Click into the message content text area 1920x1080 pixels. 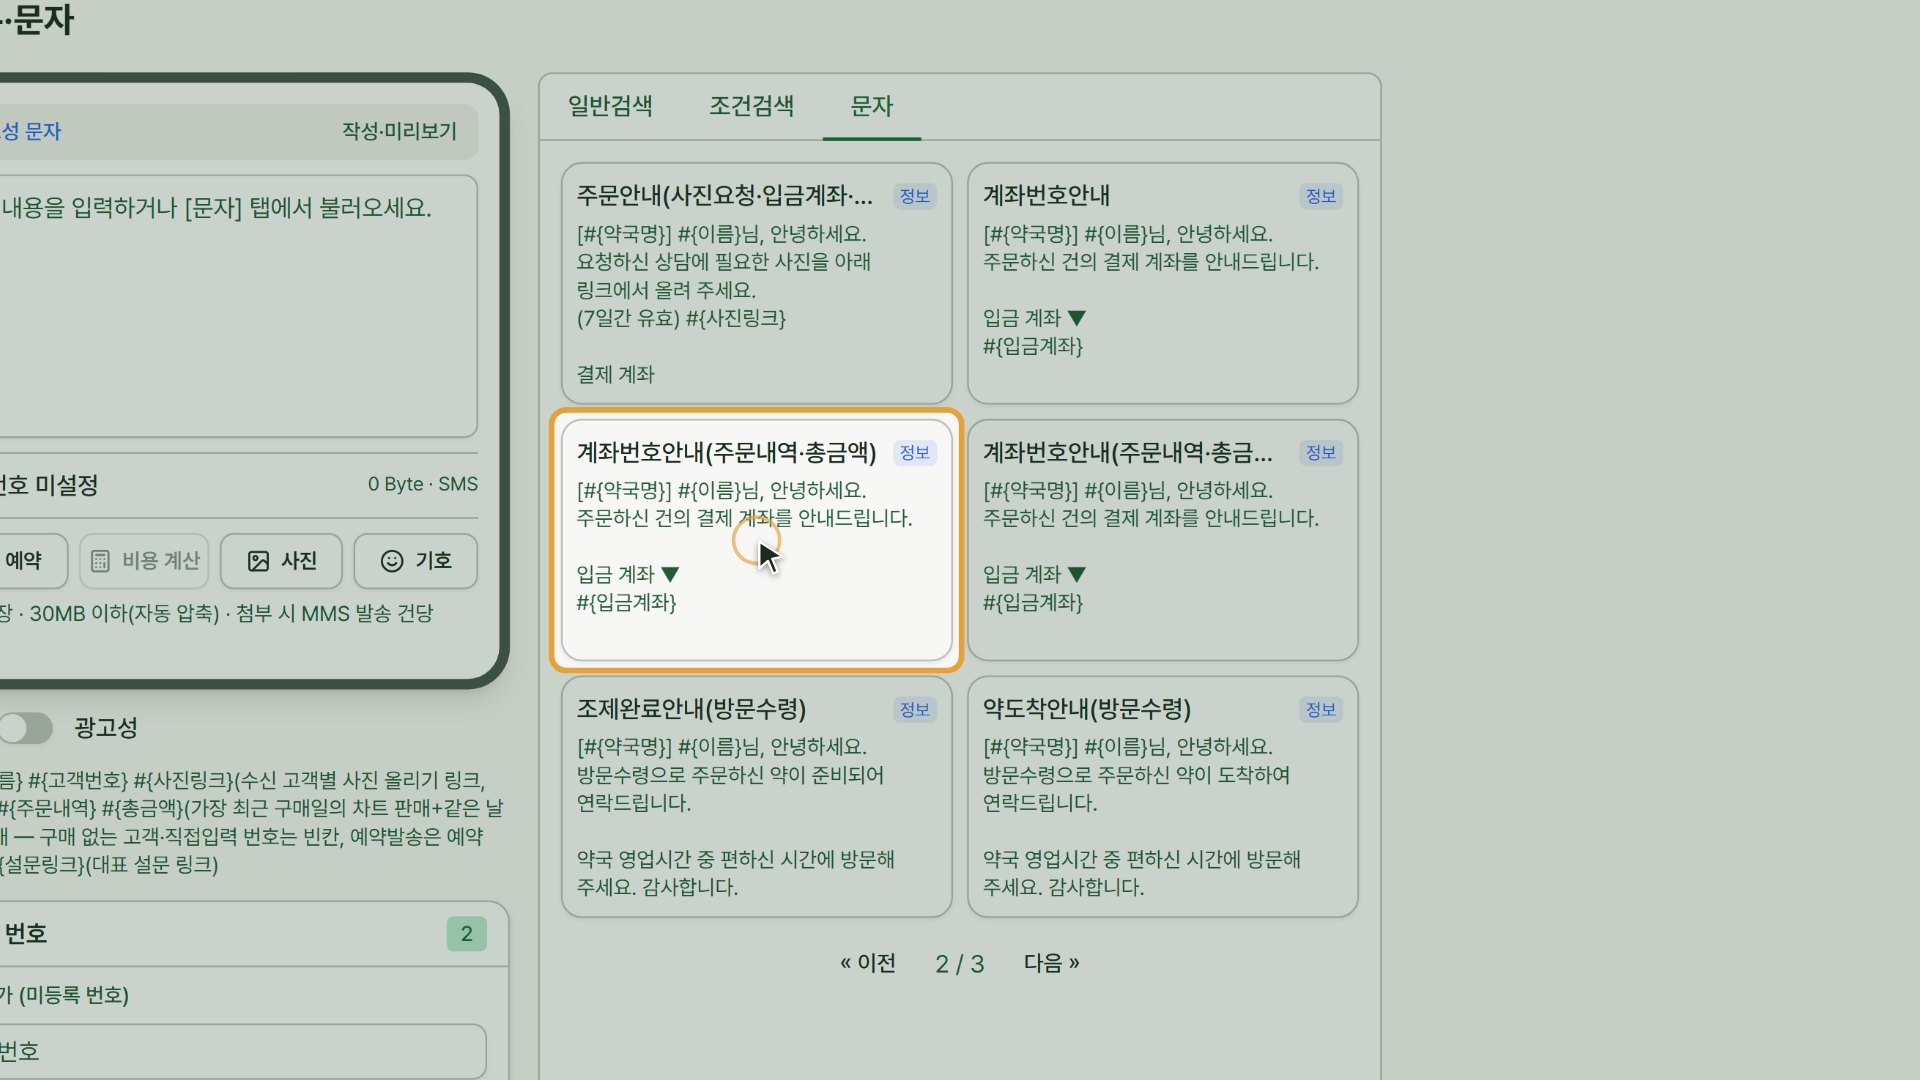(236, 306)
